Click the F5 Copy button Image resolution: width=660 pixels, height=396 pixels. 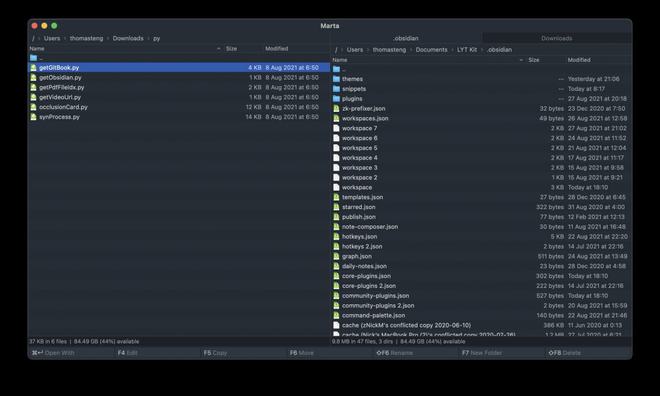click(215, 353)
